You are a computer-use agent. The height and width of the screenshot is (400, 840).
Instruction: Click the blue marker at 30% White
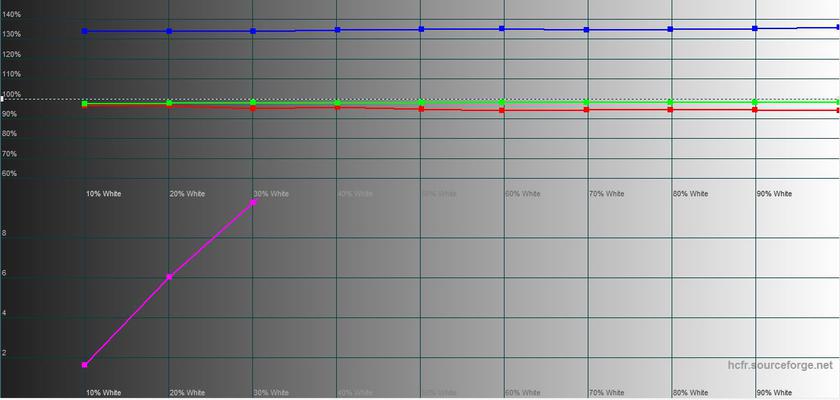coord(253,31)
